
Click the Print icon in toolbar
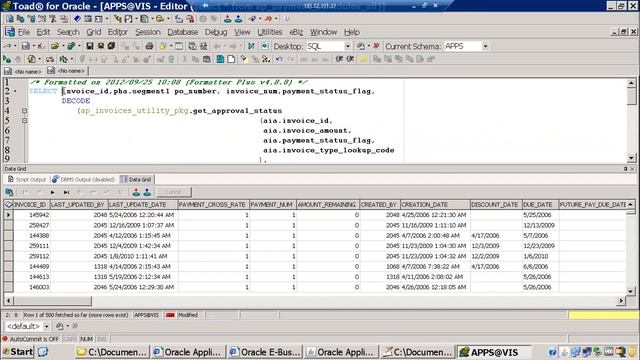click(149, 46)
